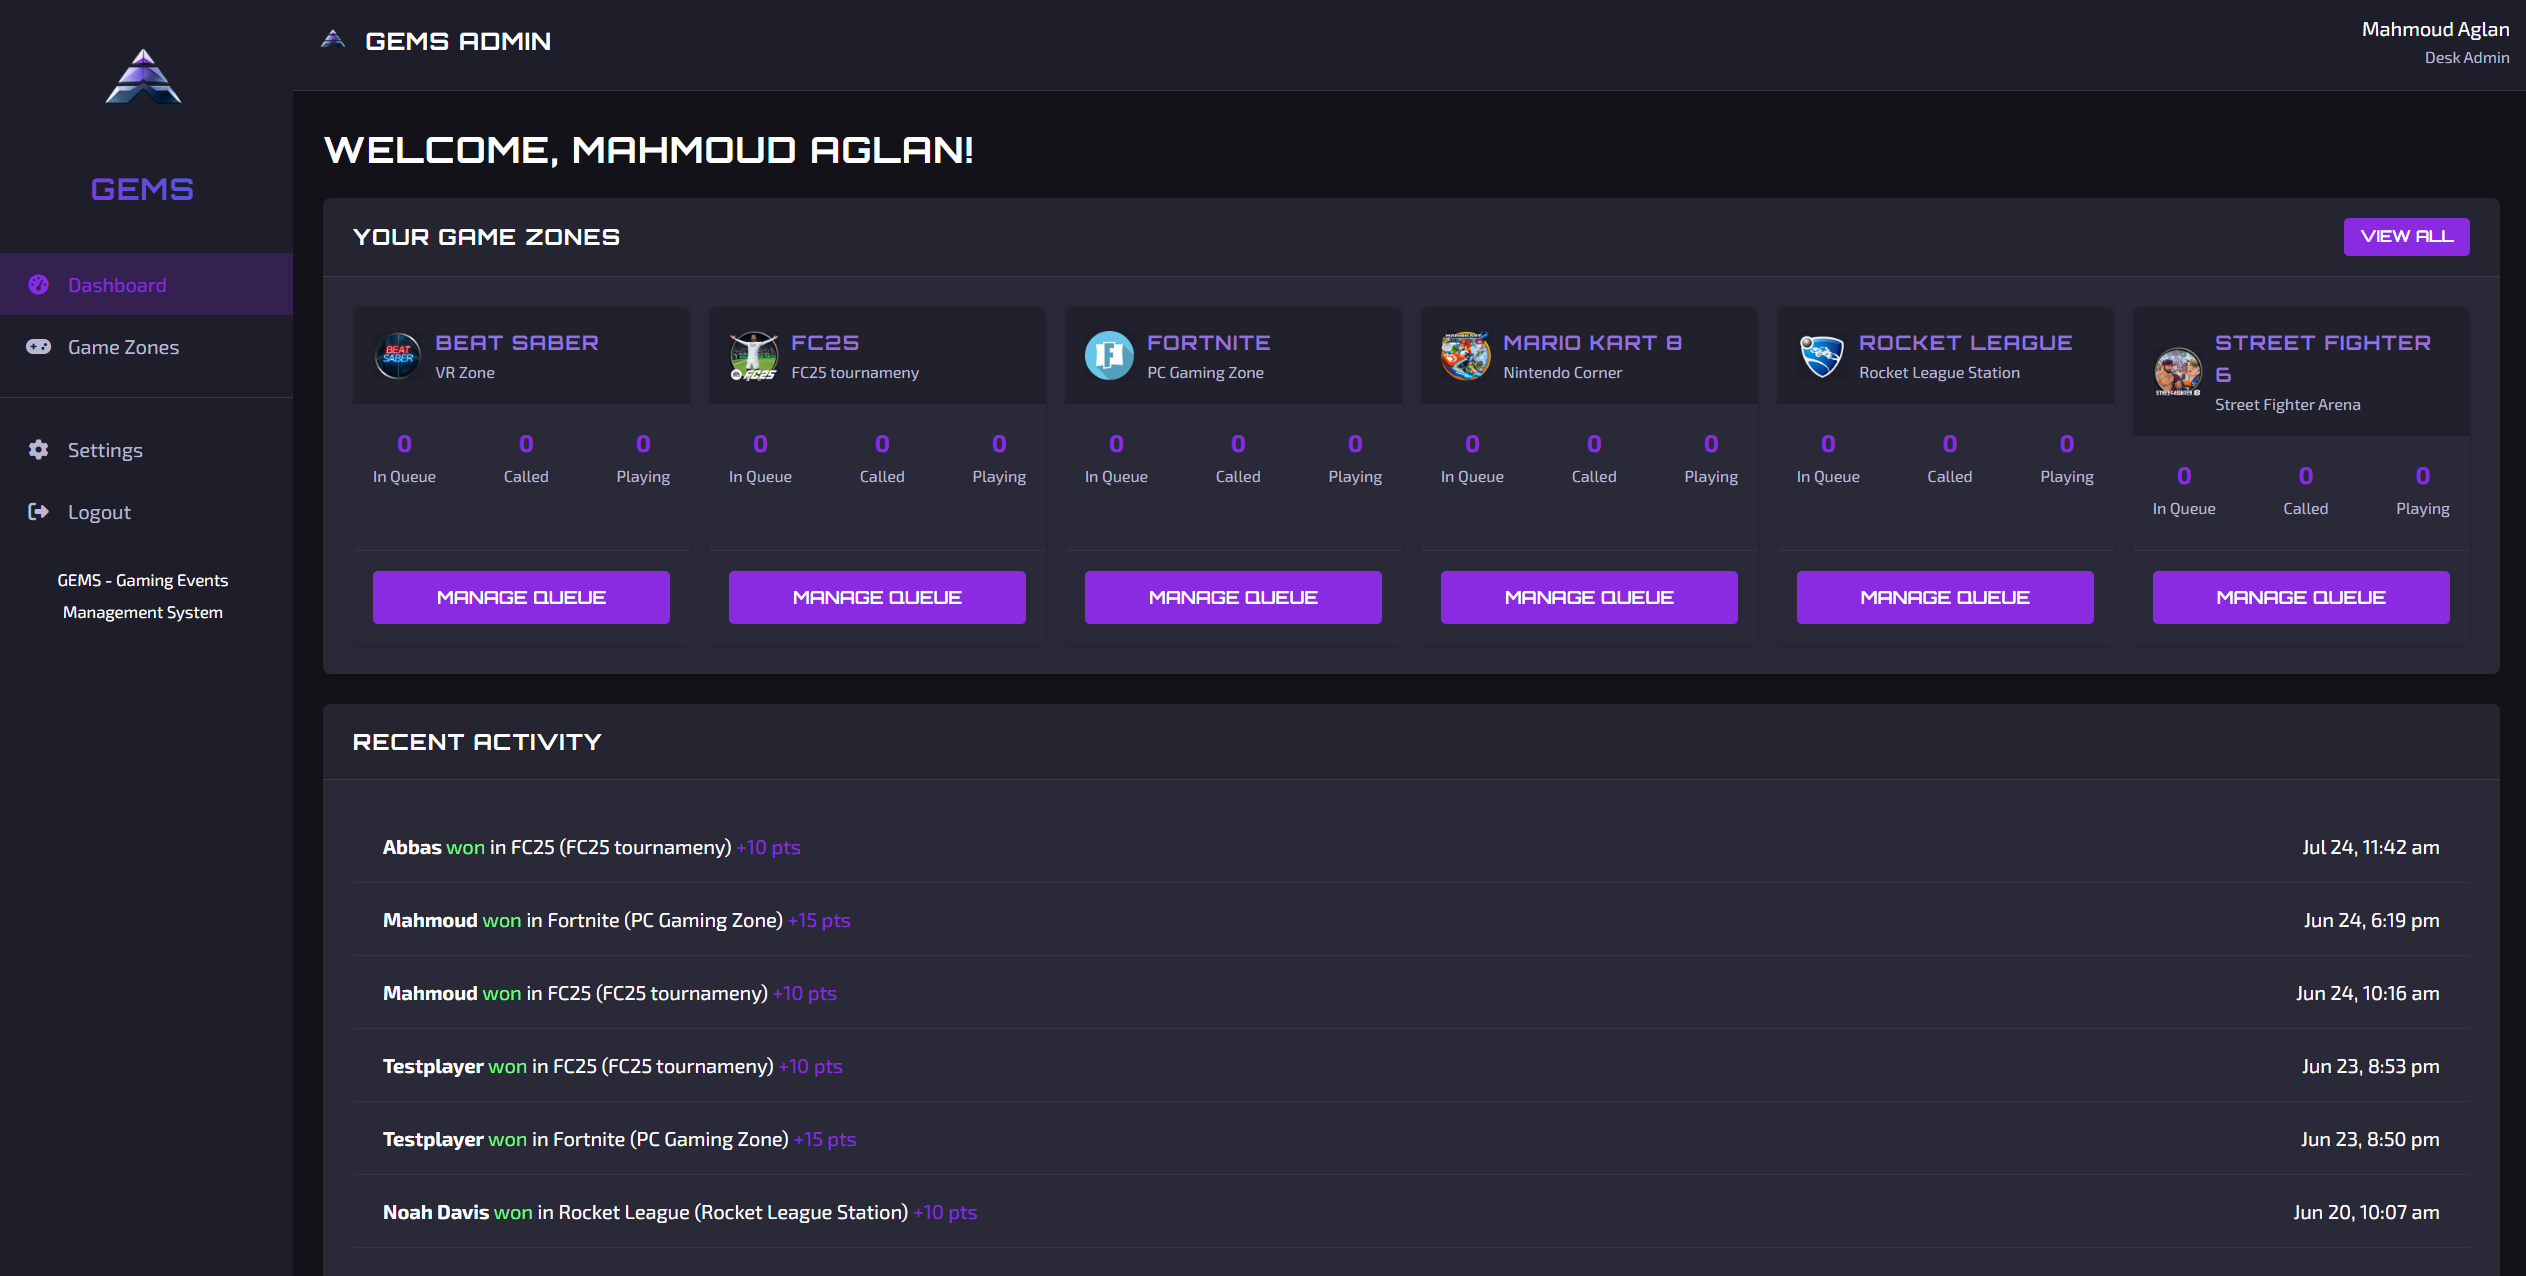This screenshot has height=1276, width=2526.
Task: Select the Rocket League zone title
Action: tap(1965, 343)
